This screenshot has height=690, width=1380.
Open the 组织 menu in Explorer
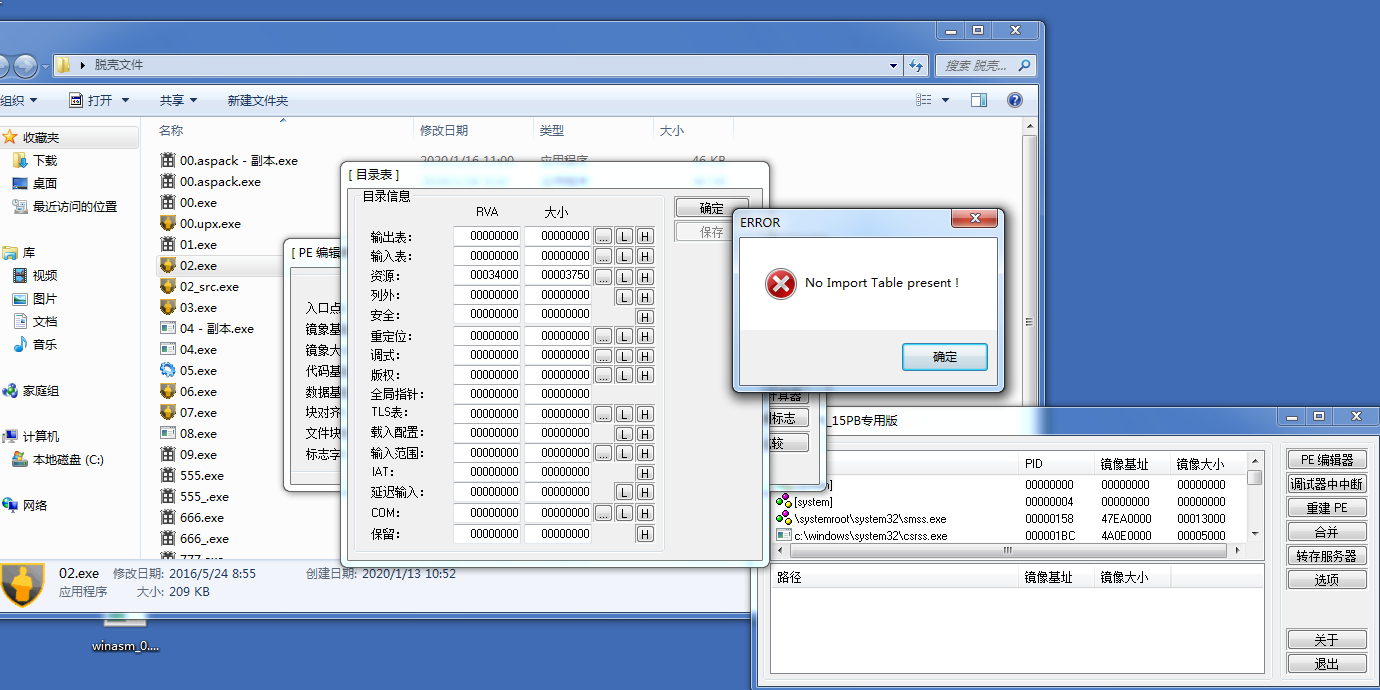tap(18, 100)
